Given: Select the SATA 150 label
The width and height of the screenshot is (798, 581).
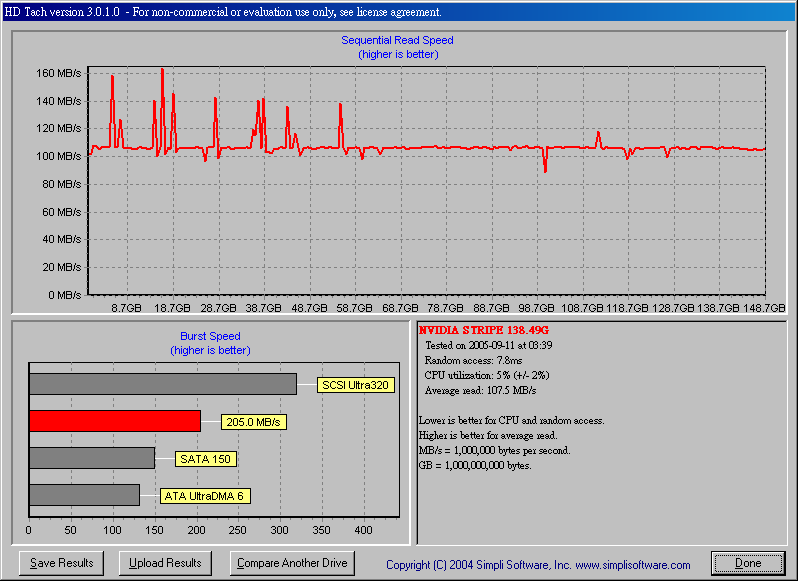Looking at the screenshot, I should pyautogui.click(x=204, y=459).
